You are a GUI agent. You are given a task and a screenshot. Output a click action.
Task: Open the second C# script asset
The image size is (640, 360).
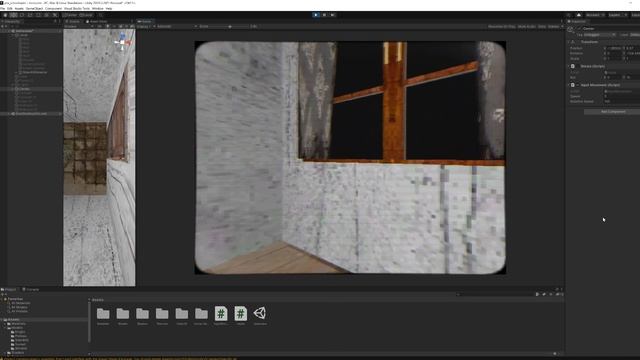pyautogui.click(x=240, y=313)
